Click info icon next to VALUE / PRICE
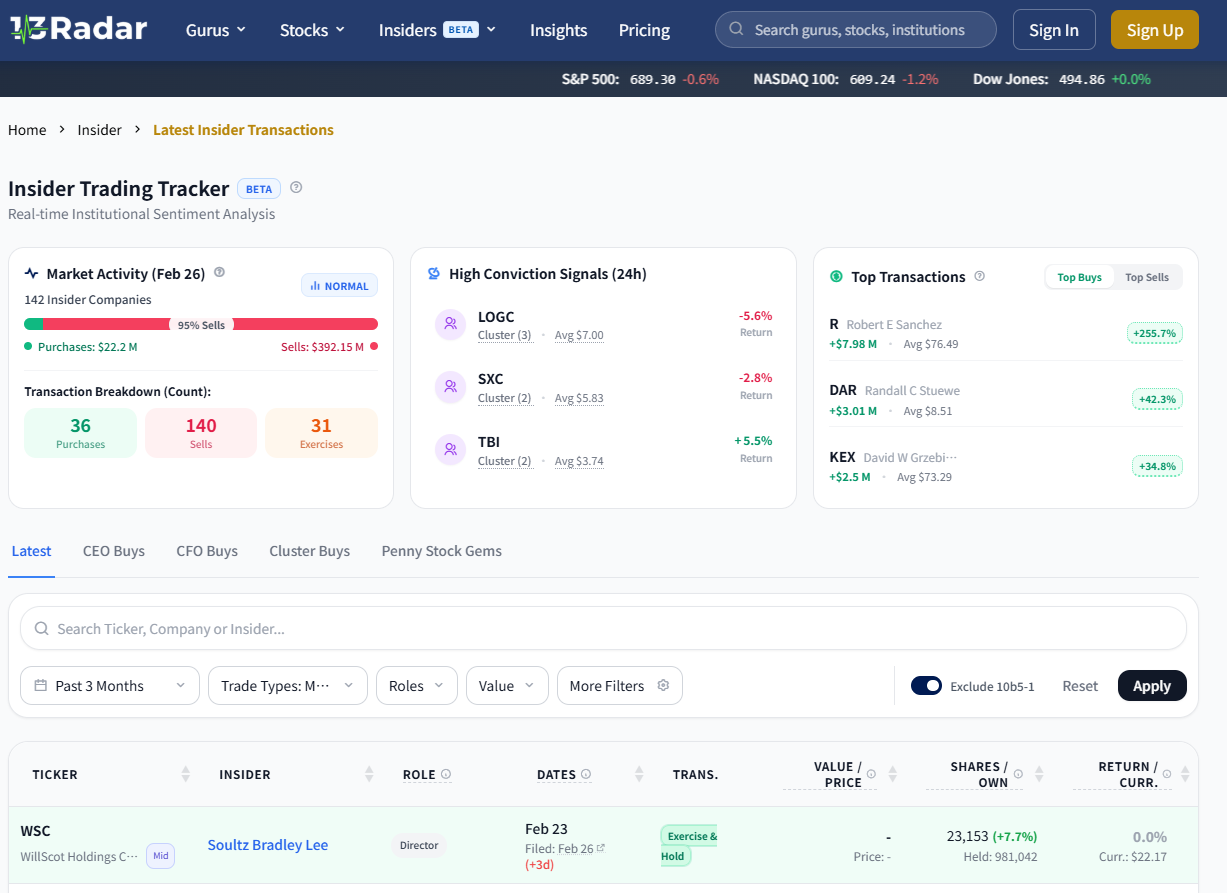This screenshot has height=893, width=1227. 871,774
